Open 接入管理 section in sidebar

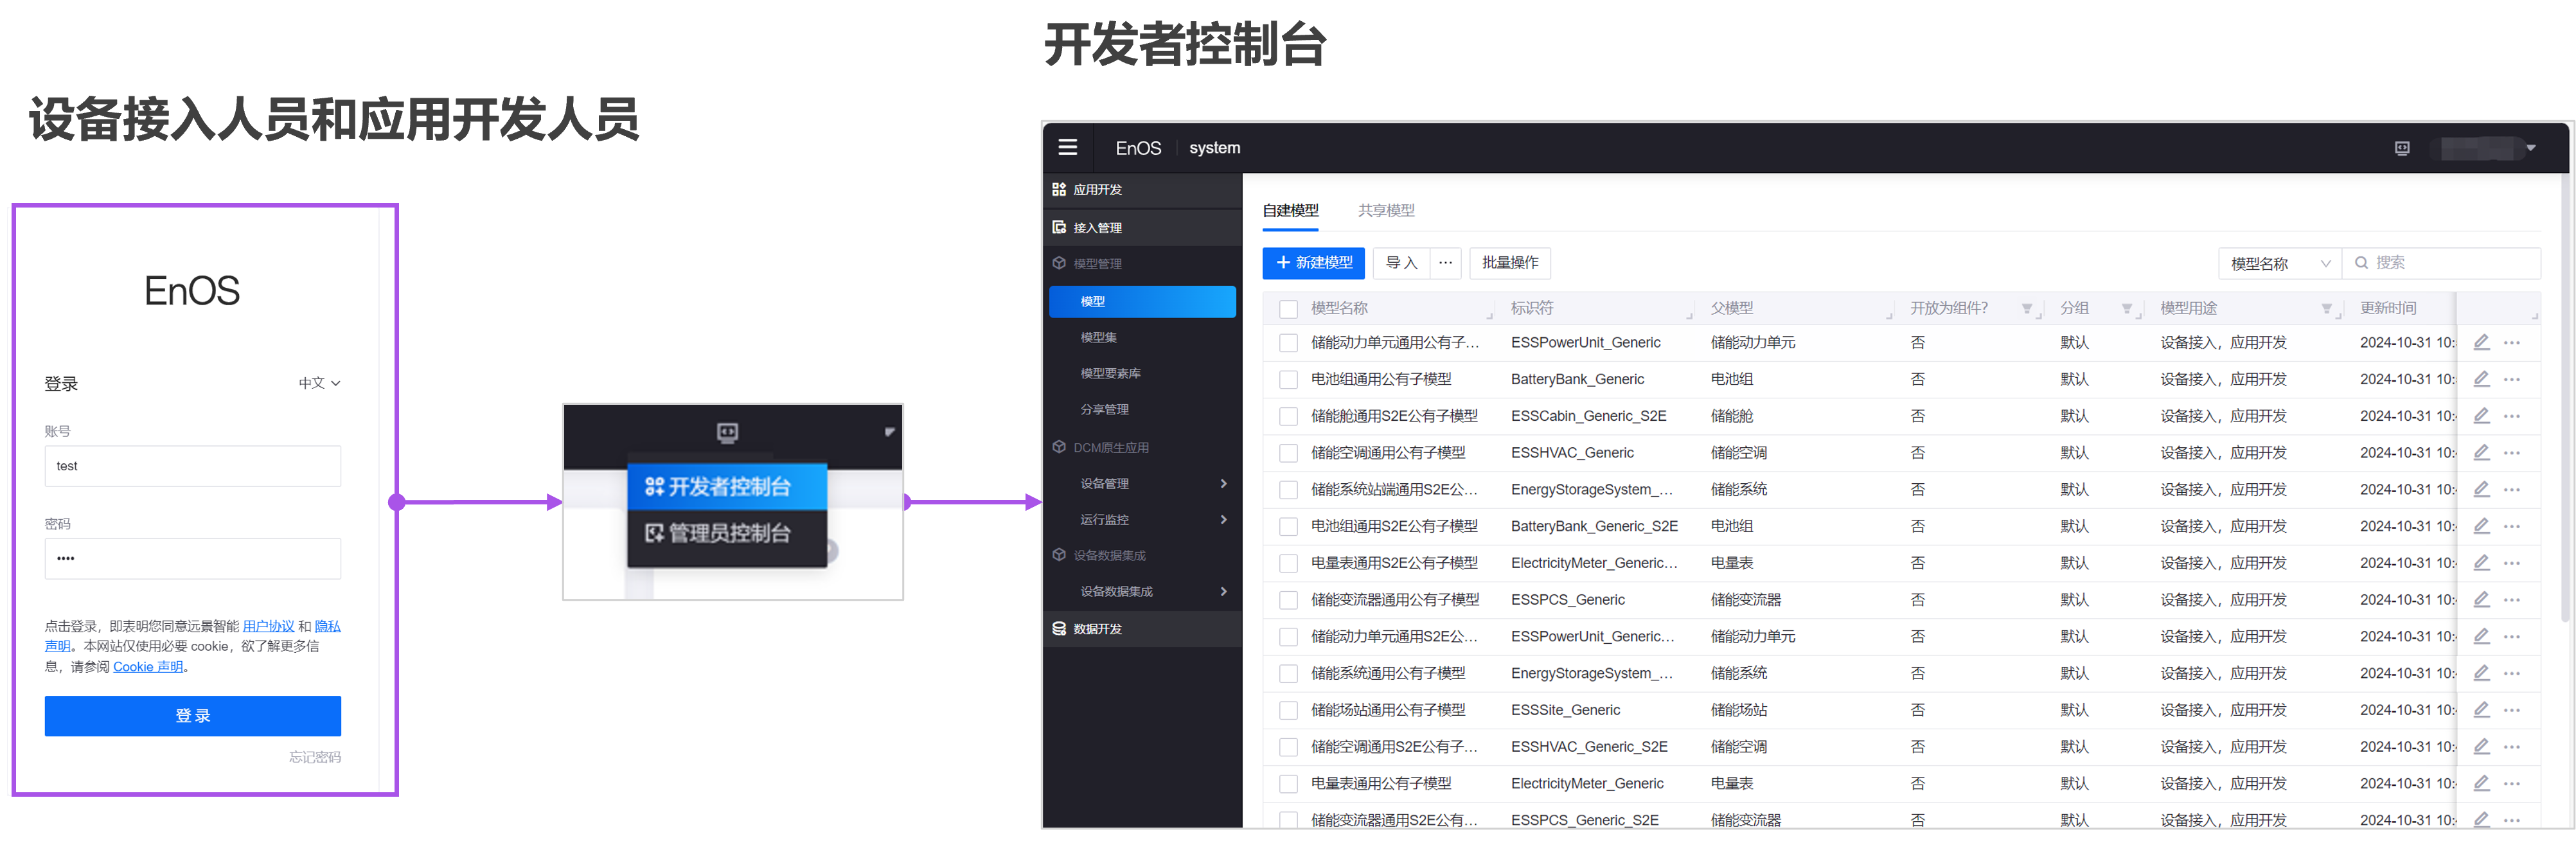click(1142, 228)
